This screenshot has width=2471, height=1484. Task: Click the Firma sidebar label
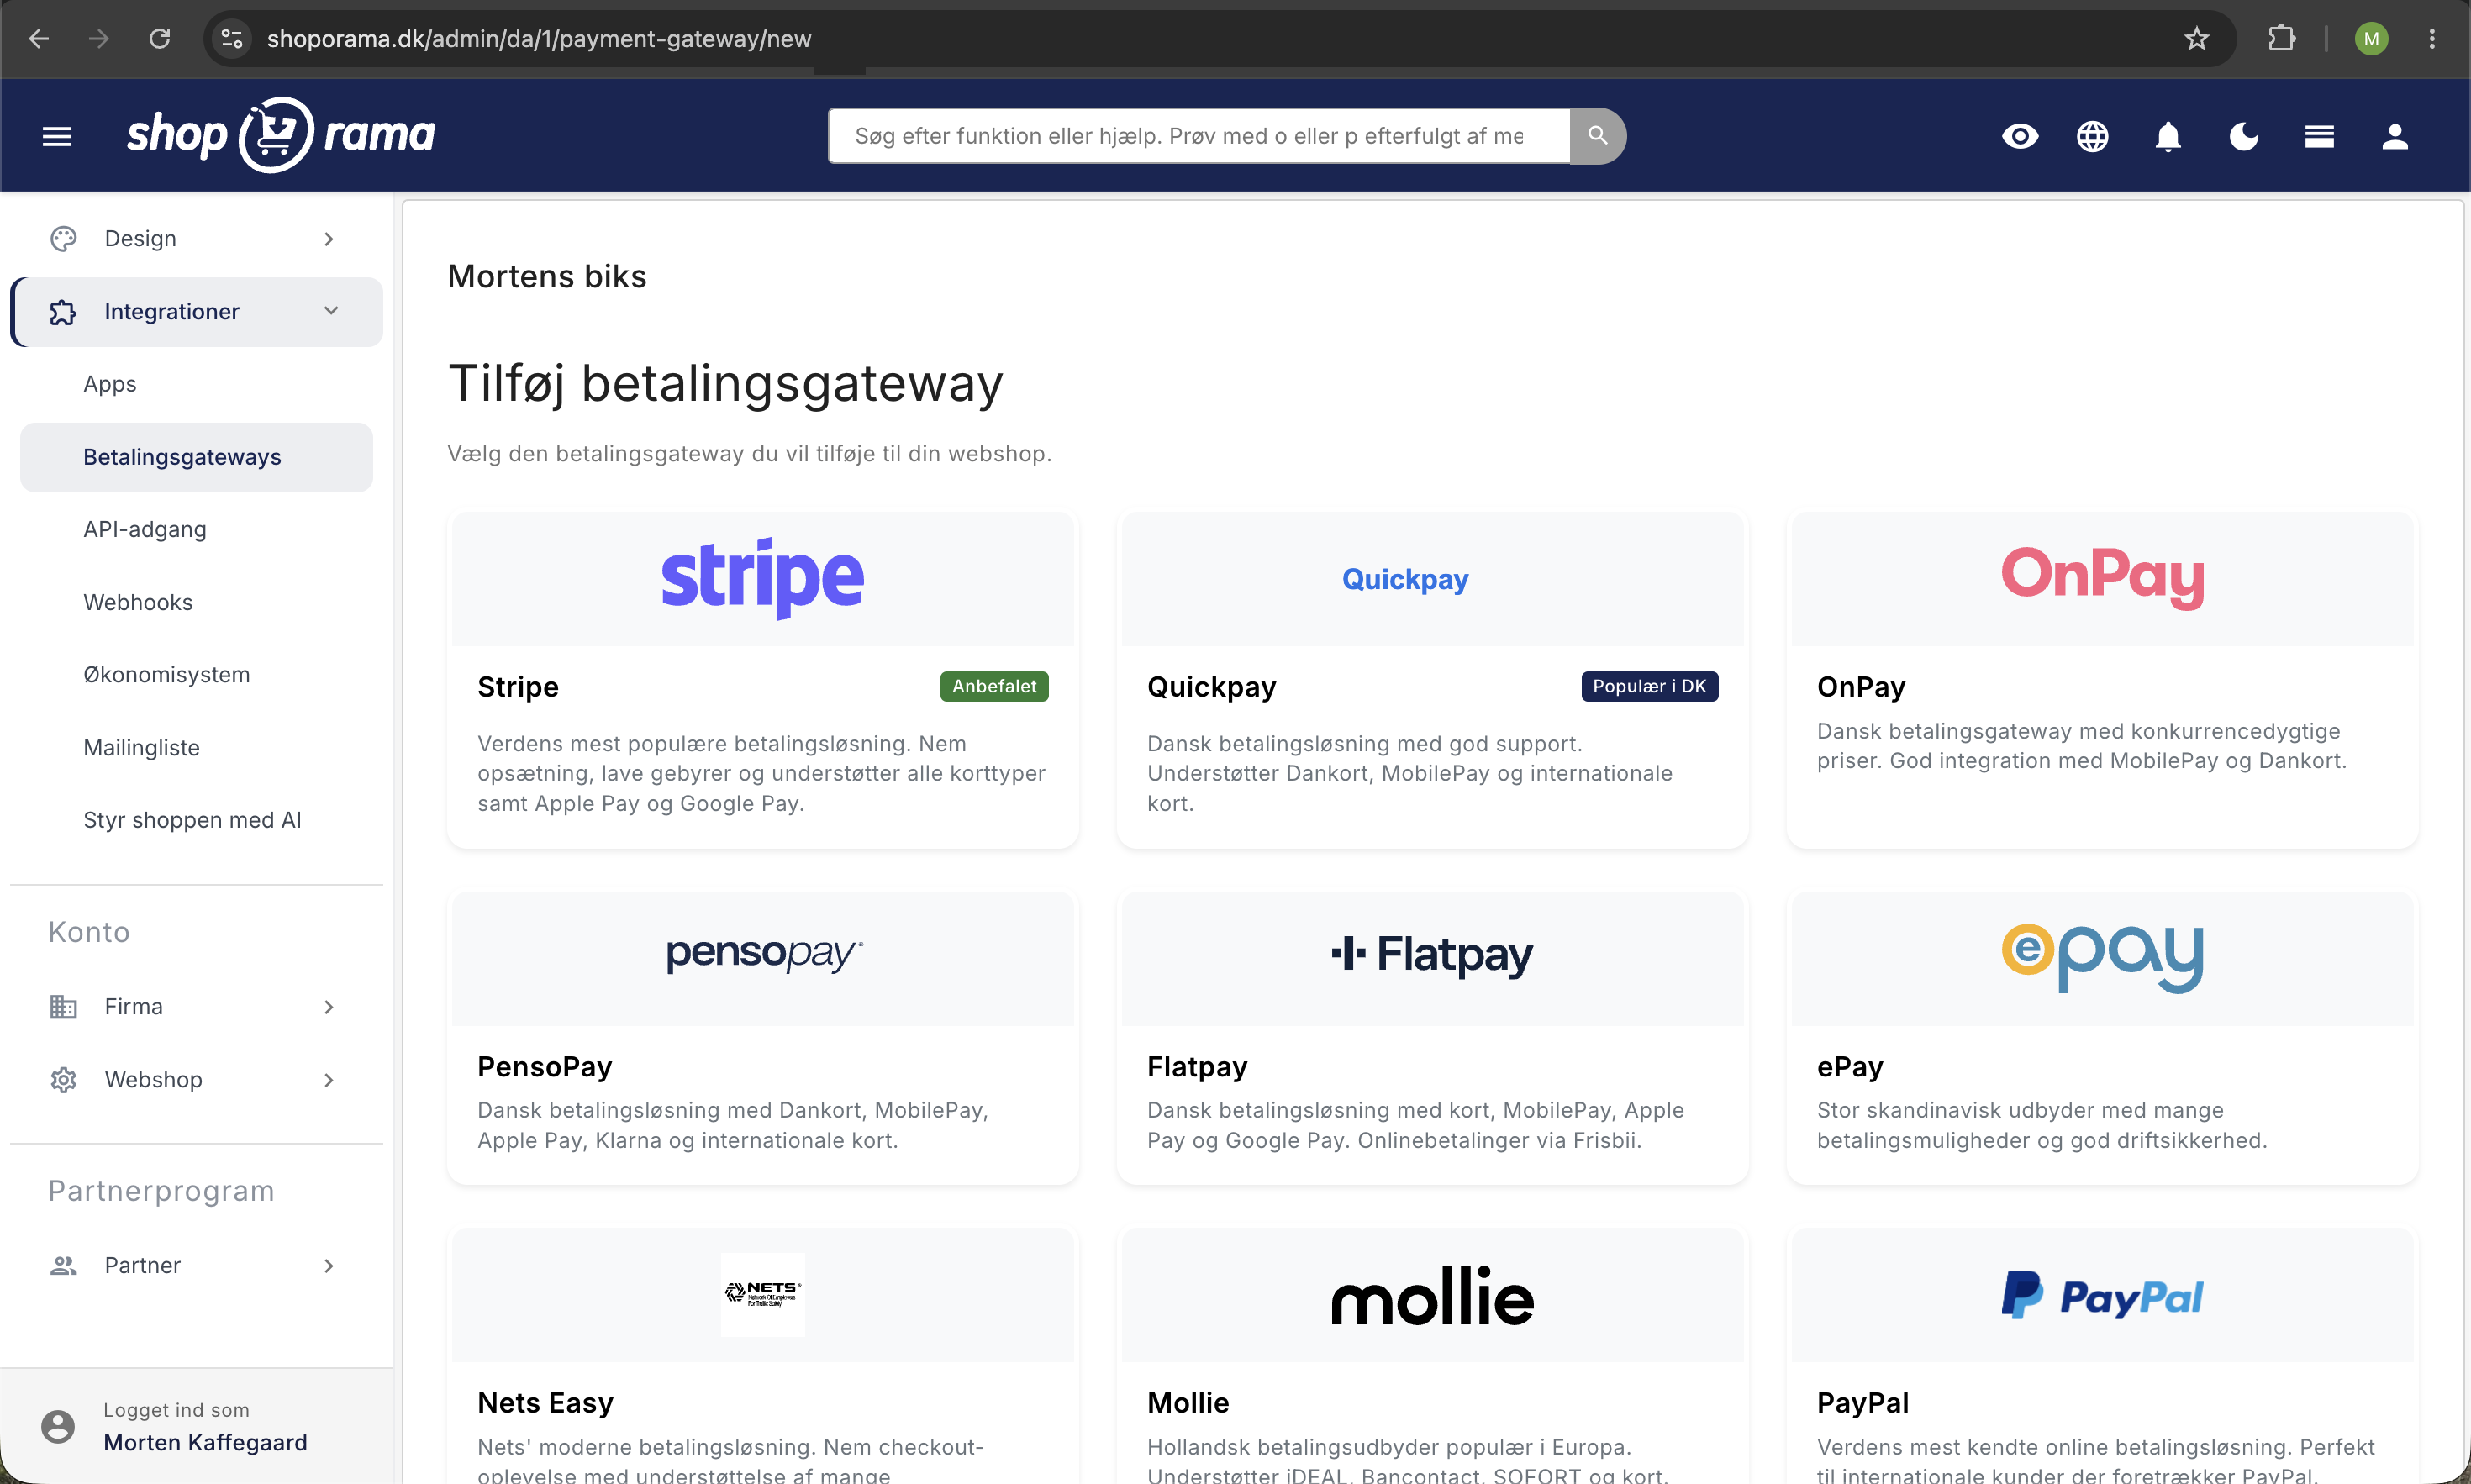[133, 1007]
